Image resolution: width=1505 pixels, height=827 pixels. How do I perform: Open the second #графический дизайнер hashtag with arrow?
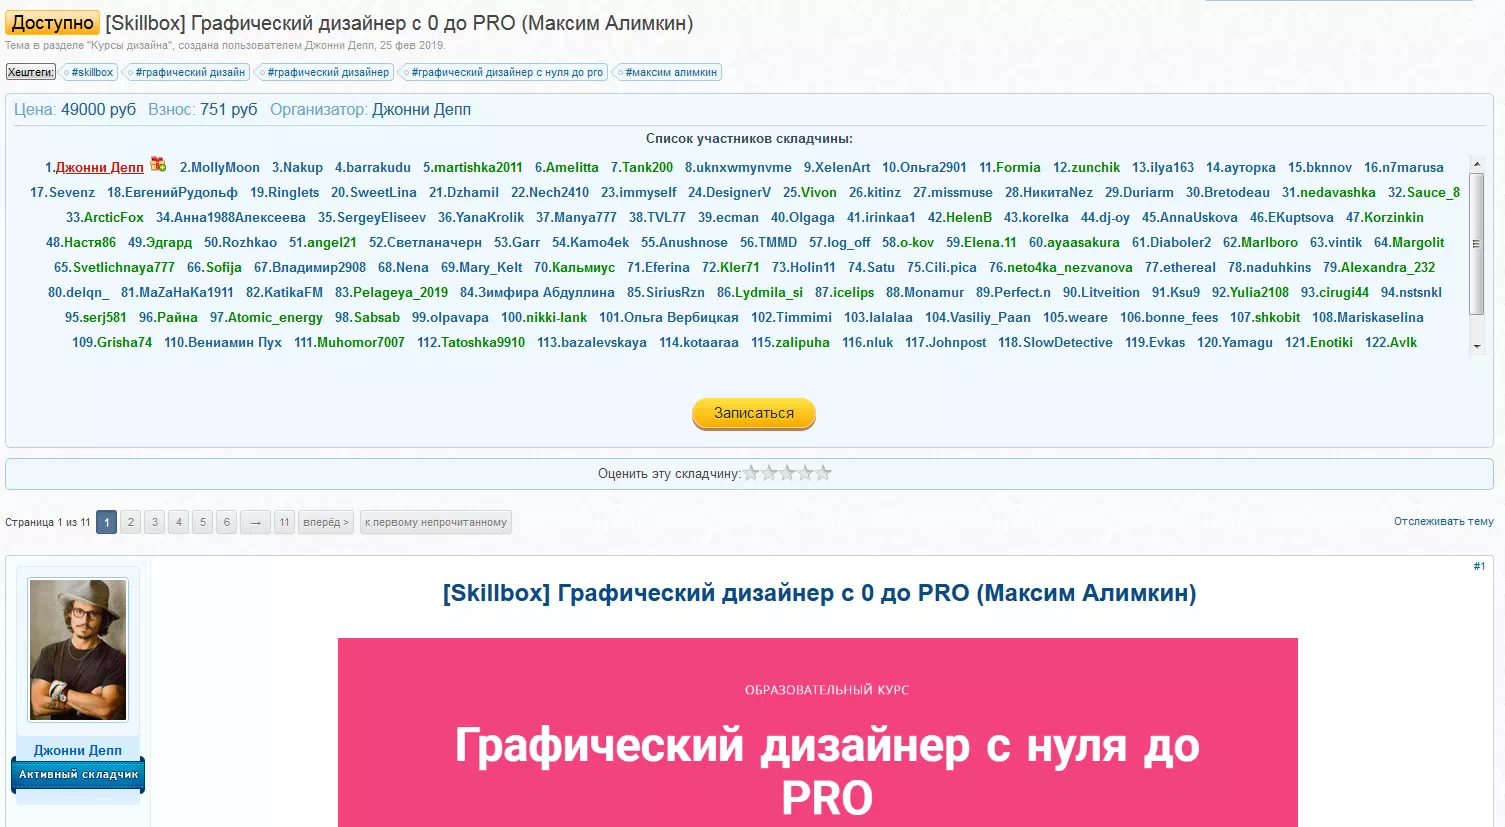324,72
